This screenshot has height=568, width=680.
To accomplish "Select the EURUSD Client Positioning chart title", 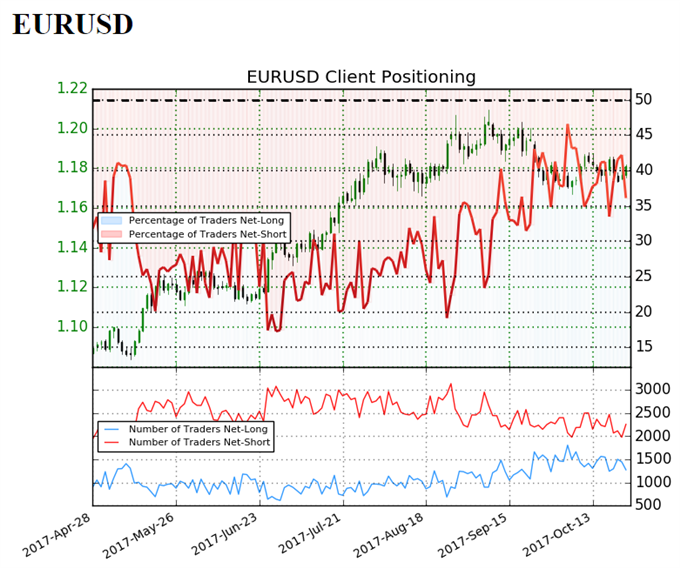I will click(x=361, y=77).
